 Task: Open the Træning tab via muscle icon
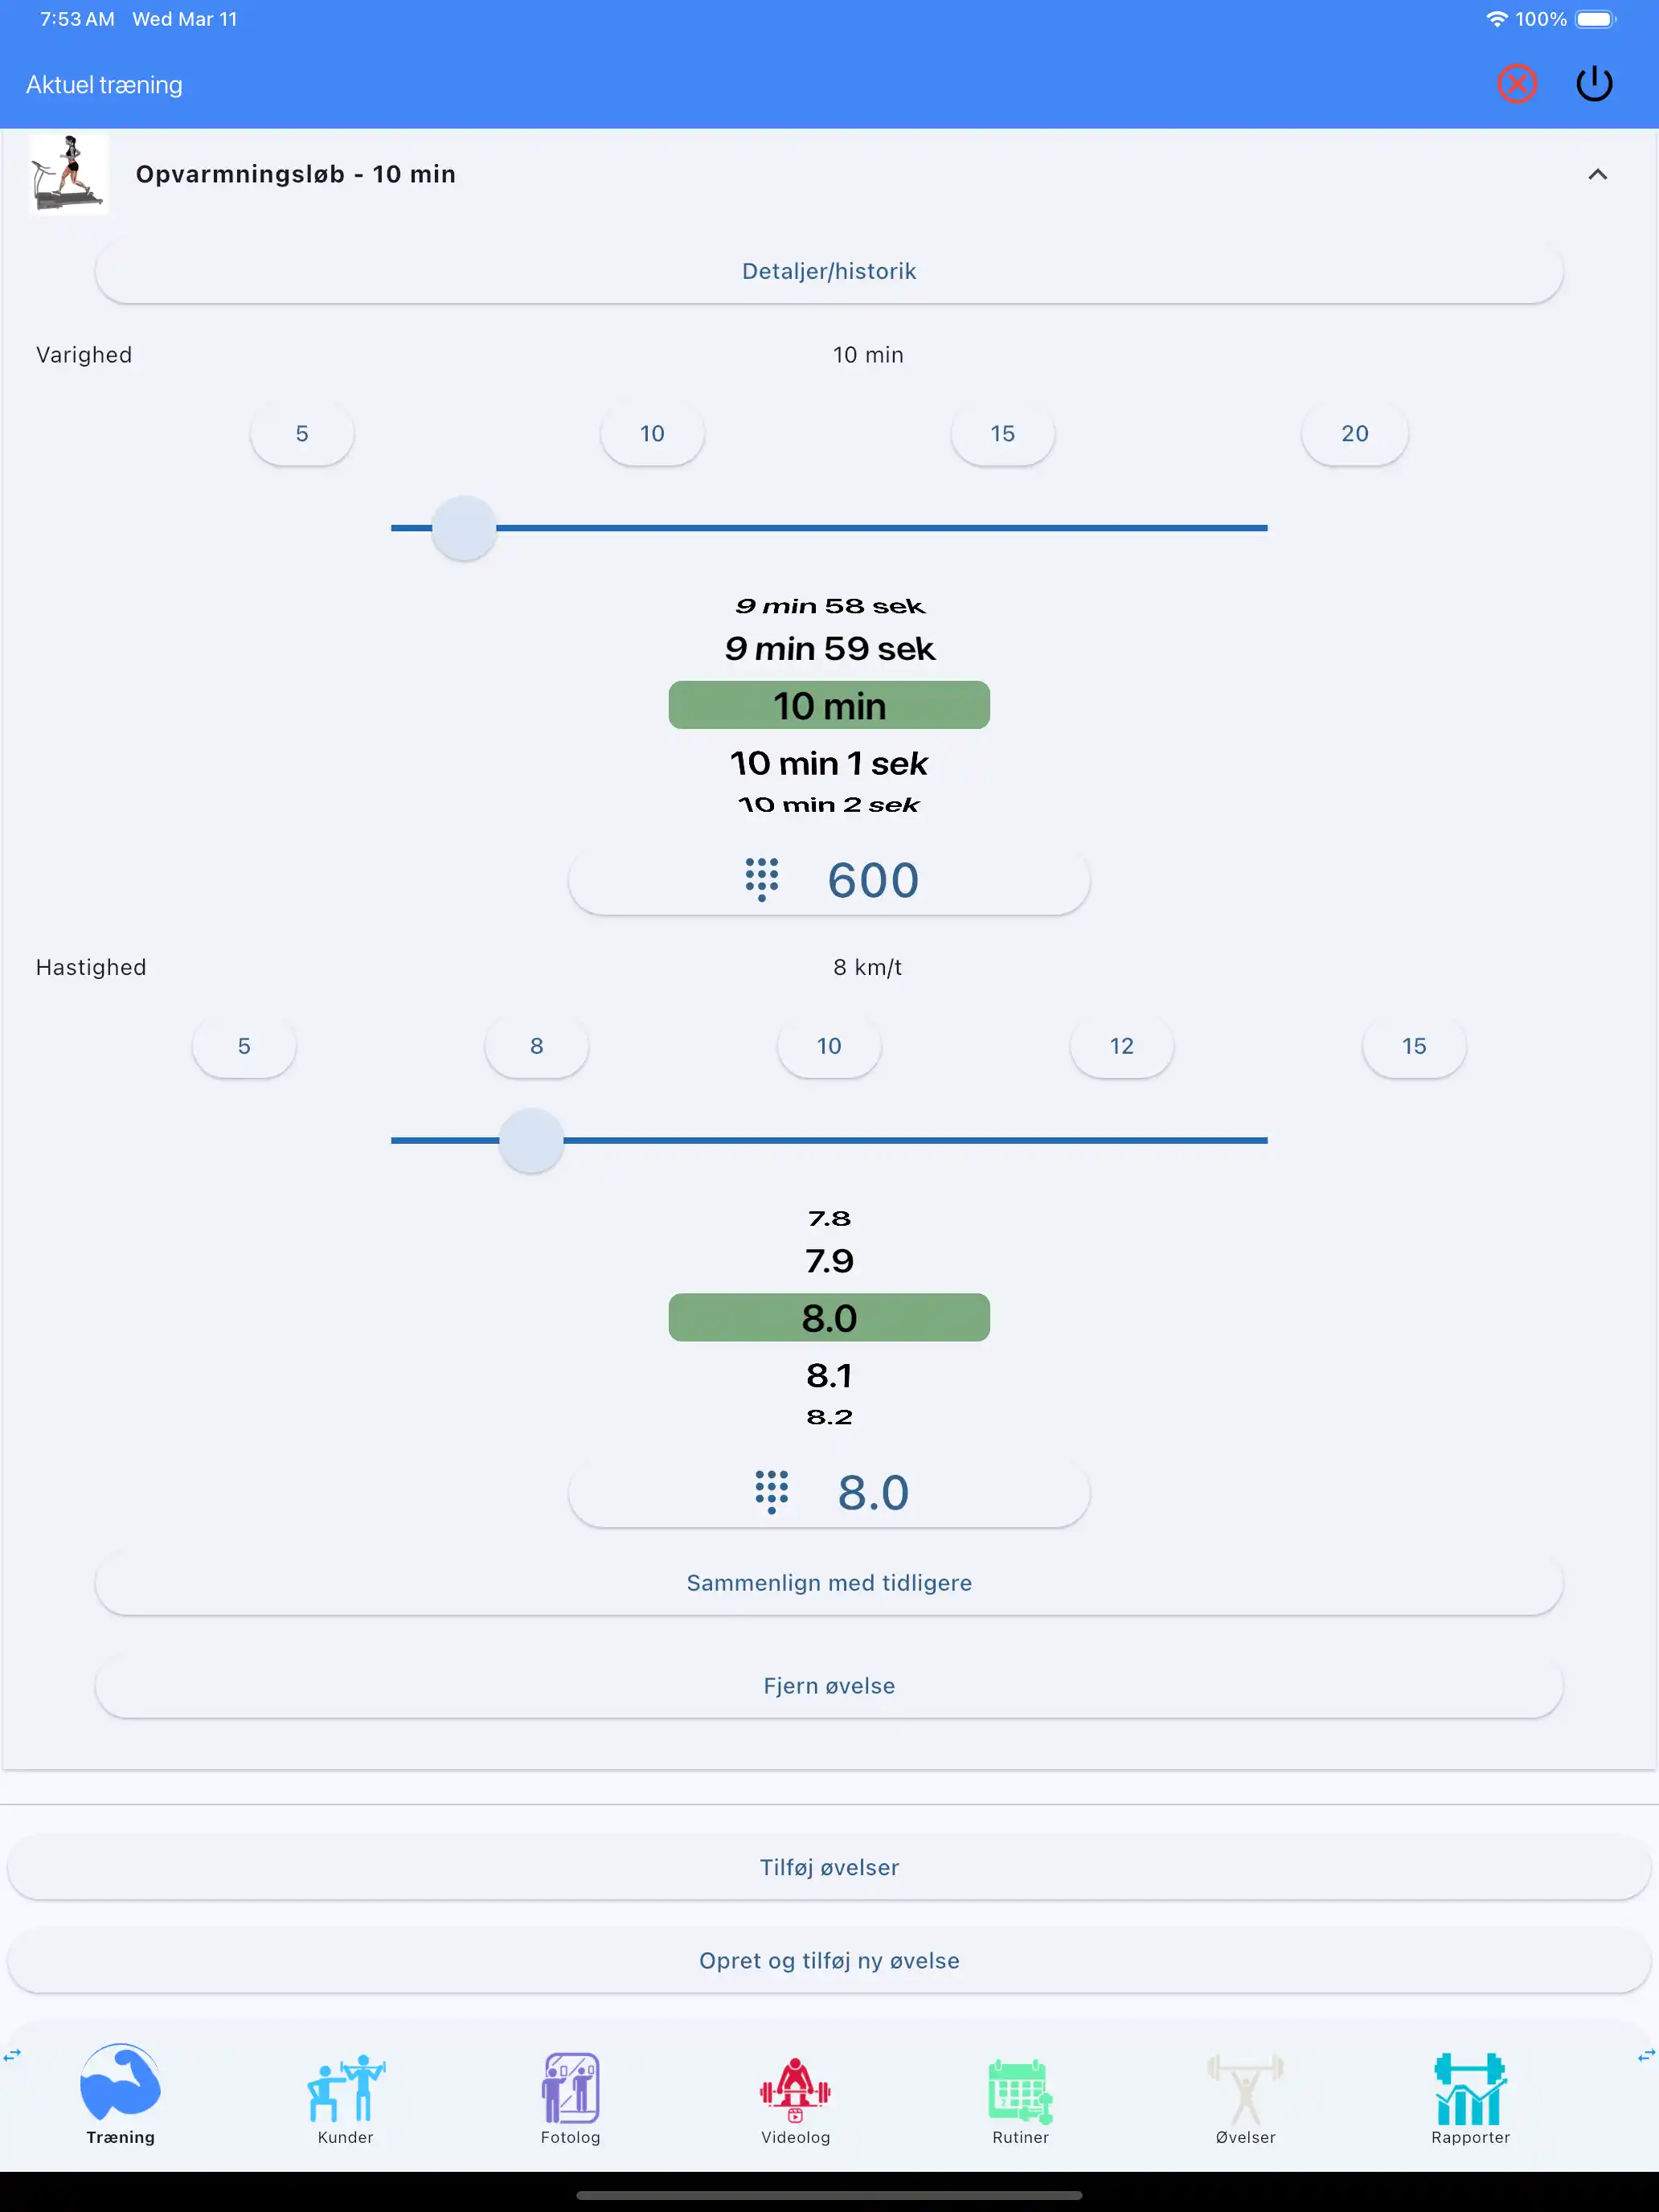120,2090
